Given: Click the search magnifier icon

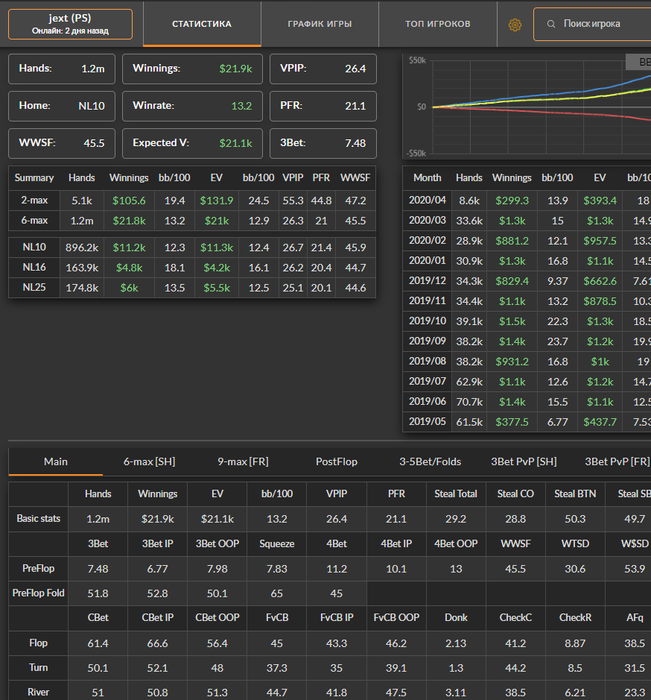Looking at the screenshot, I should point(551,24).
